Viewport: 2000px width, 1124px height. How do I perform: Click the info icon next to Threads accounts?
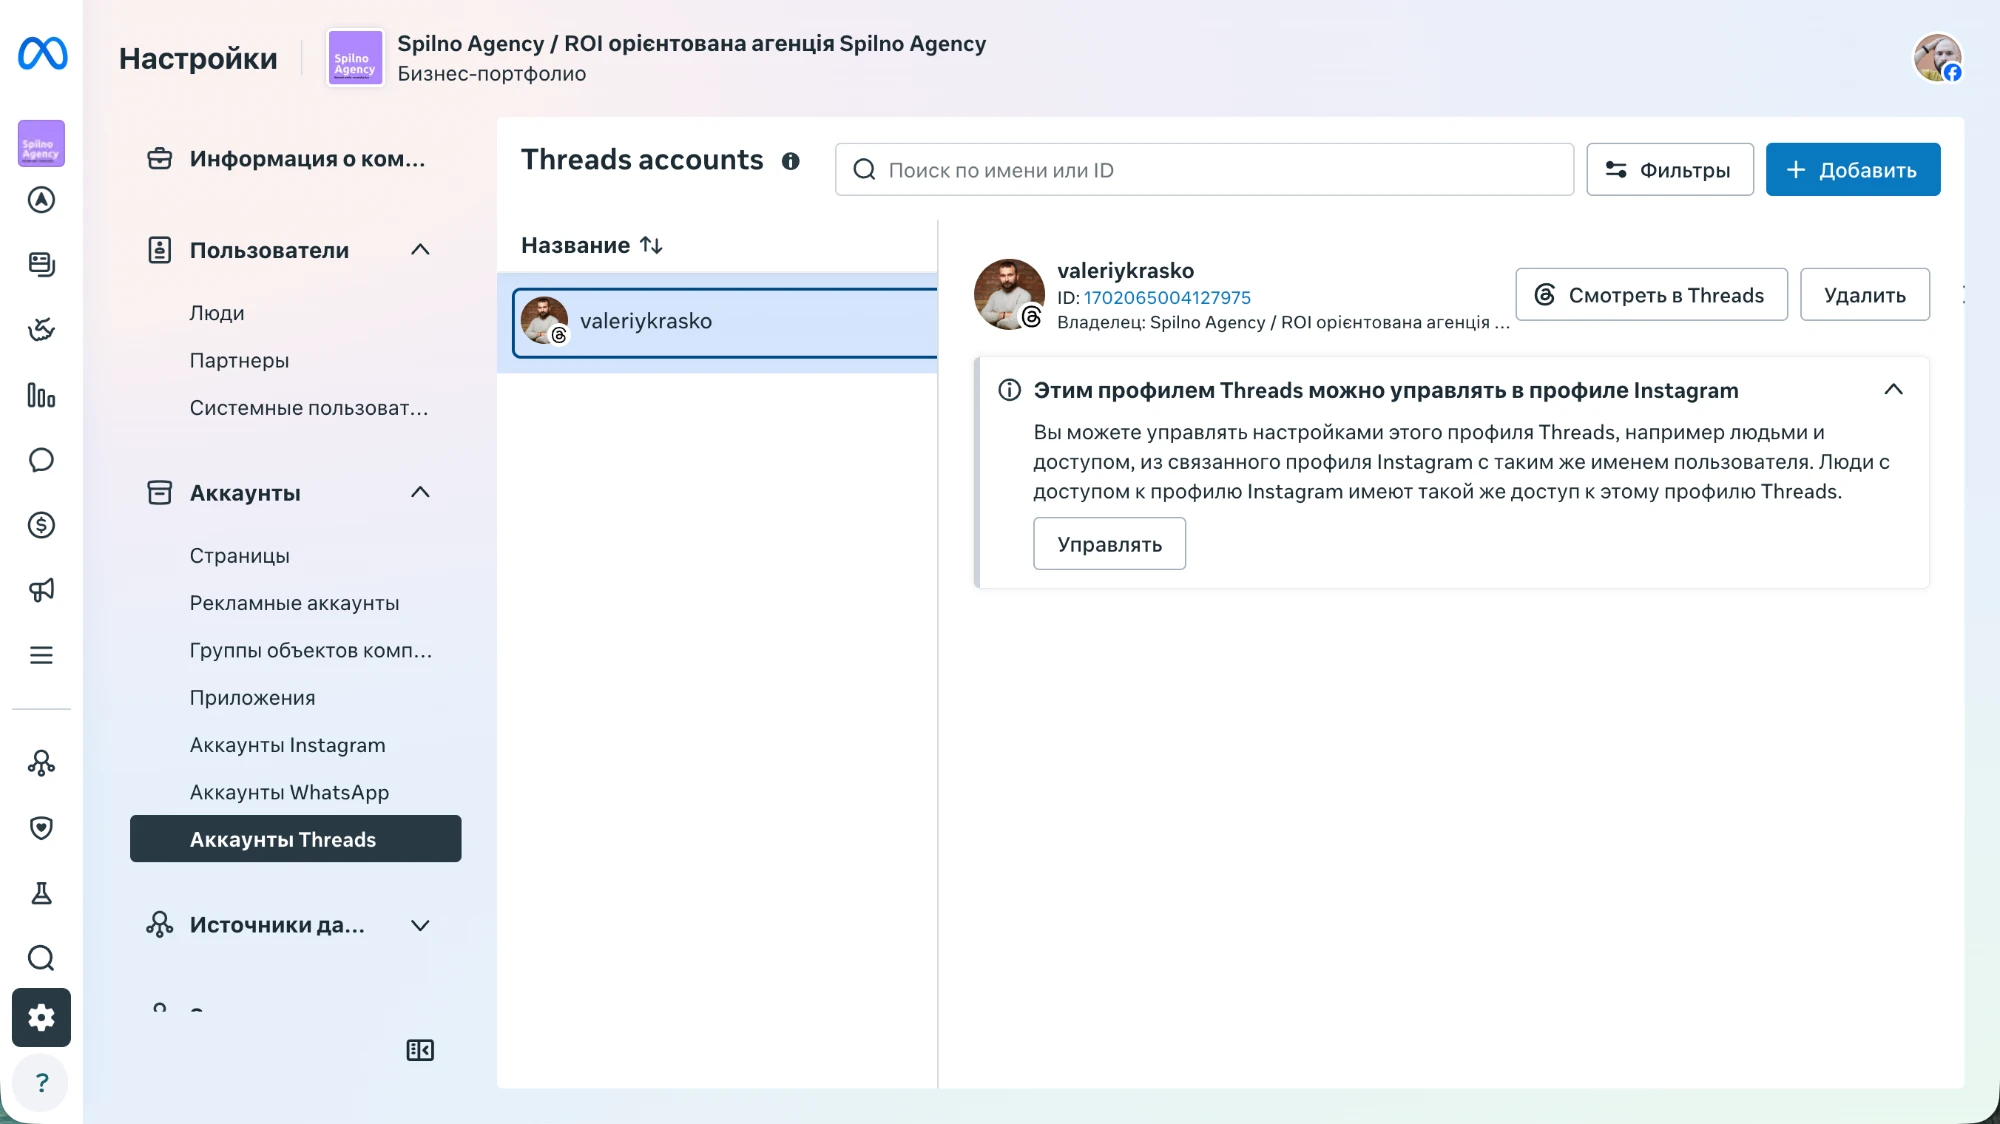(x=791, y=161)
